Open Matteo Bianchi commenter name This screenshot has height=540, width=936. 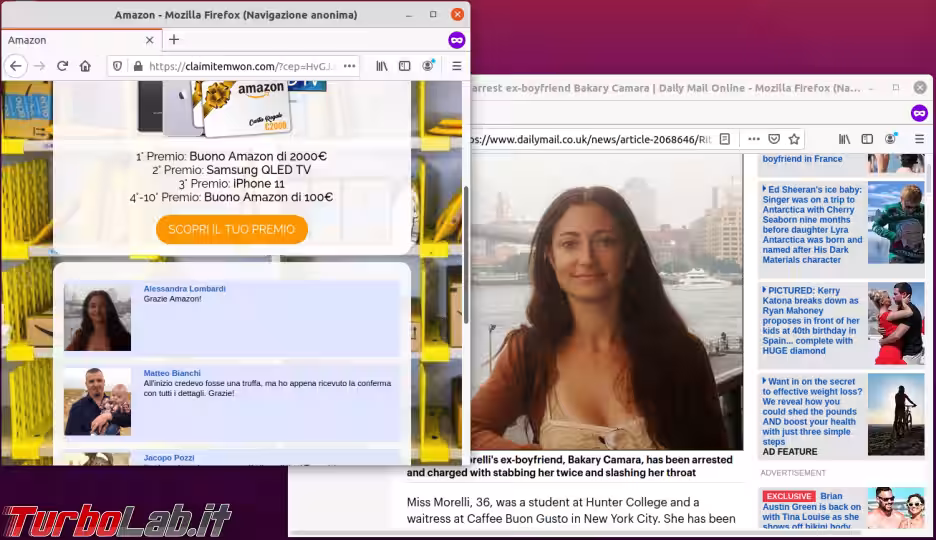[172, 373]
